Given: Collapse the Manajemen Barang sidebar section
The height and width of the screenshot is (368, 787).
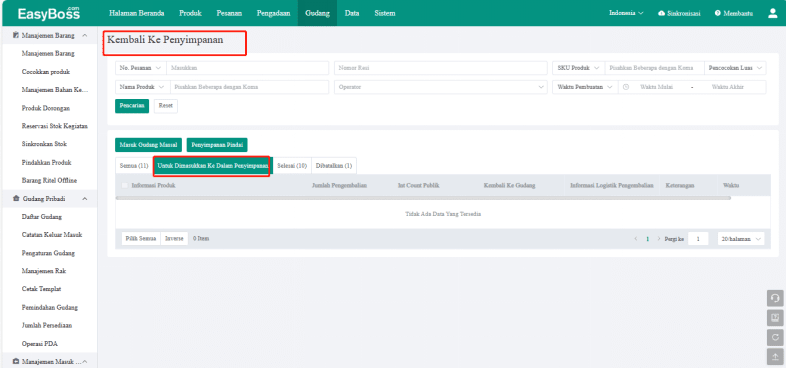Looking at the screenshot, I should 84,36.
